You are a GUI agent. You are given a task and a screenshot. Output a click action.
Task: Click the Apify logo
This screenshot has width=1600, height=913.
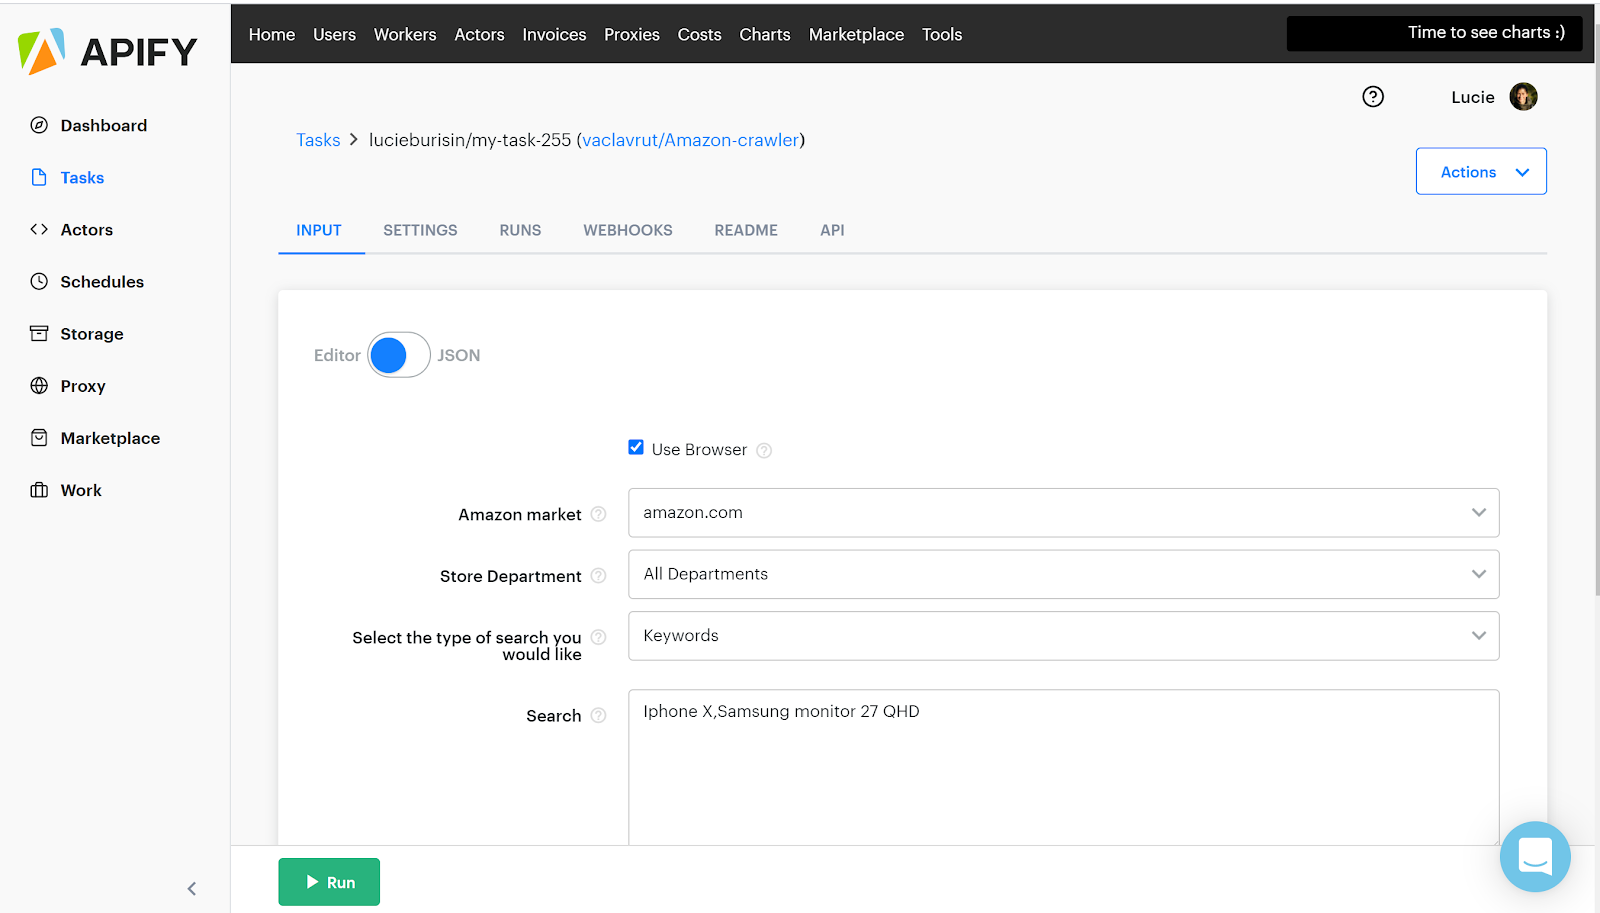pos(108,51)
